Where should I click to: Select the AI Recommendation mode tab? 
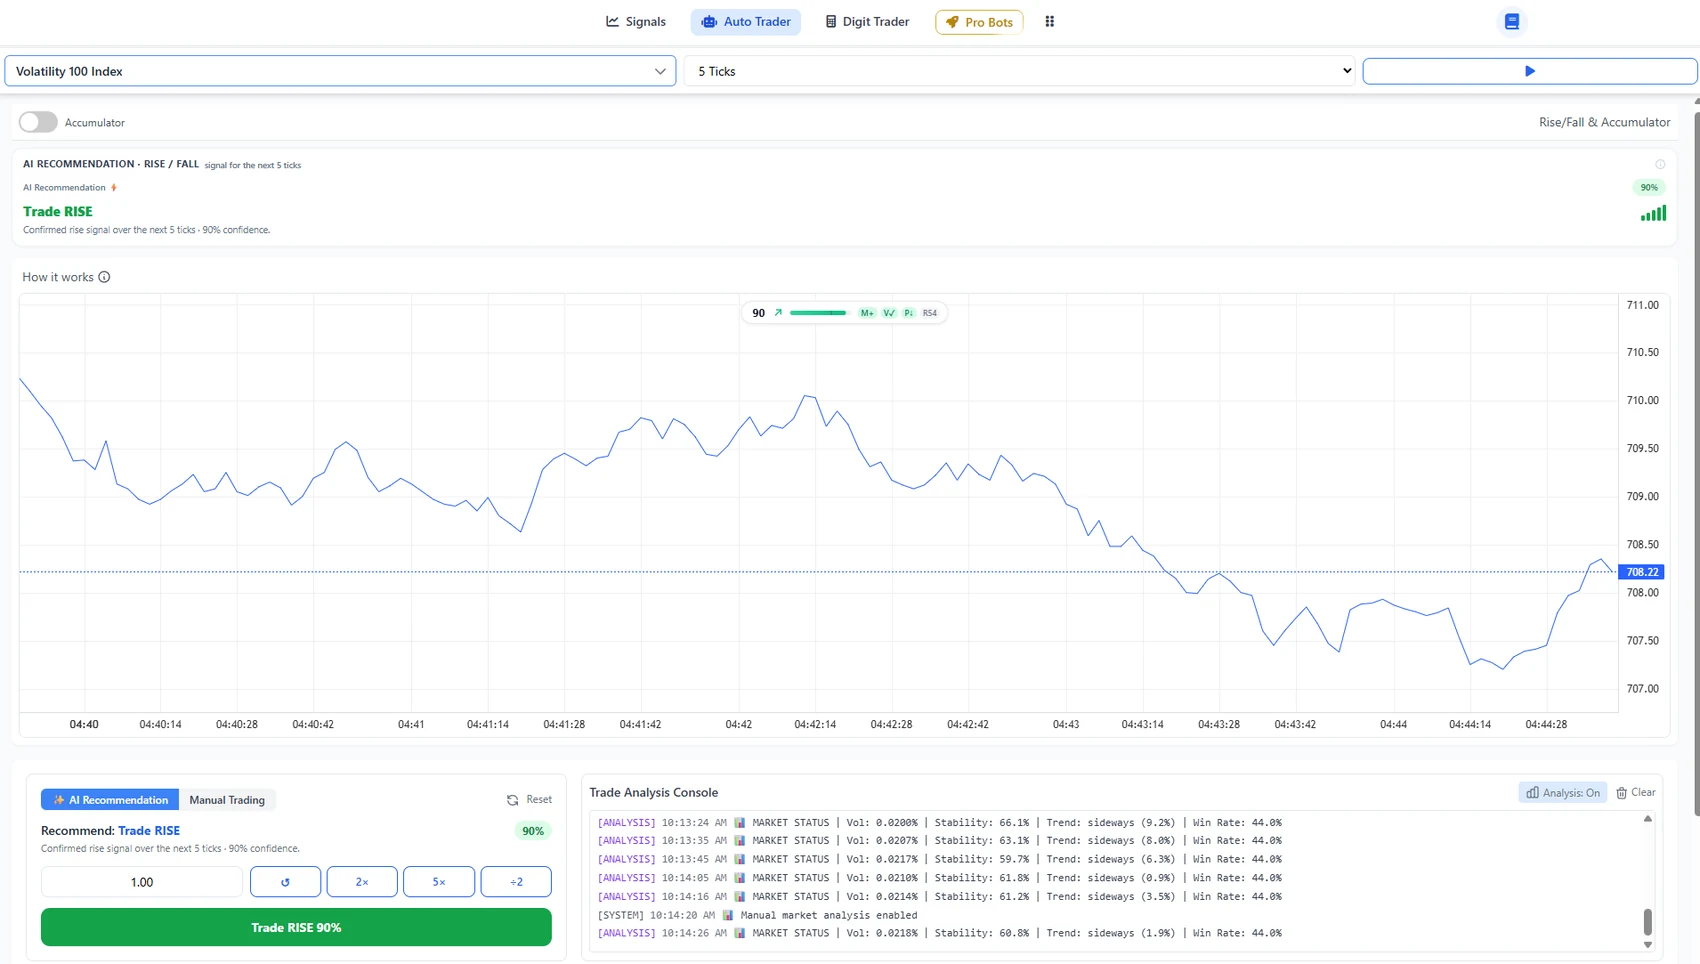click(110, 800)
